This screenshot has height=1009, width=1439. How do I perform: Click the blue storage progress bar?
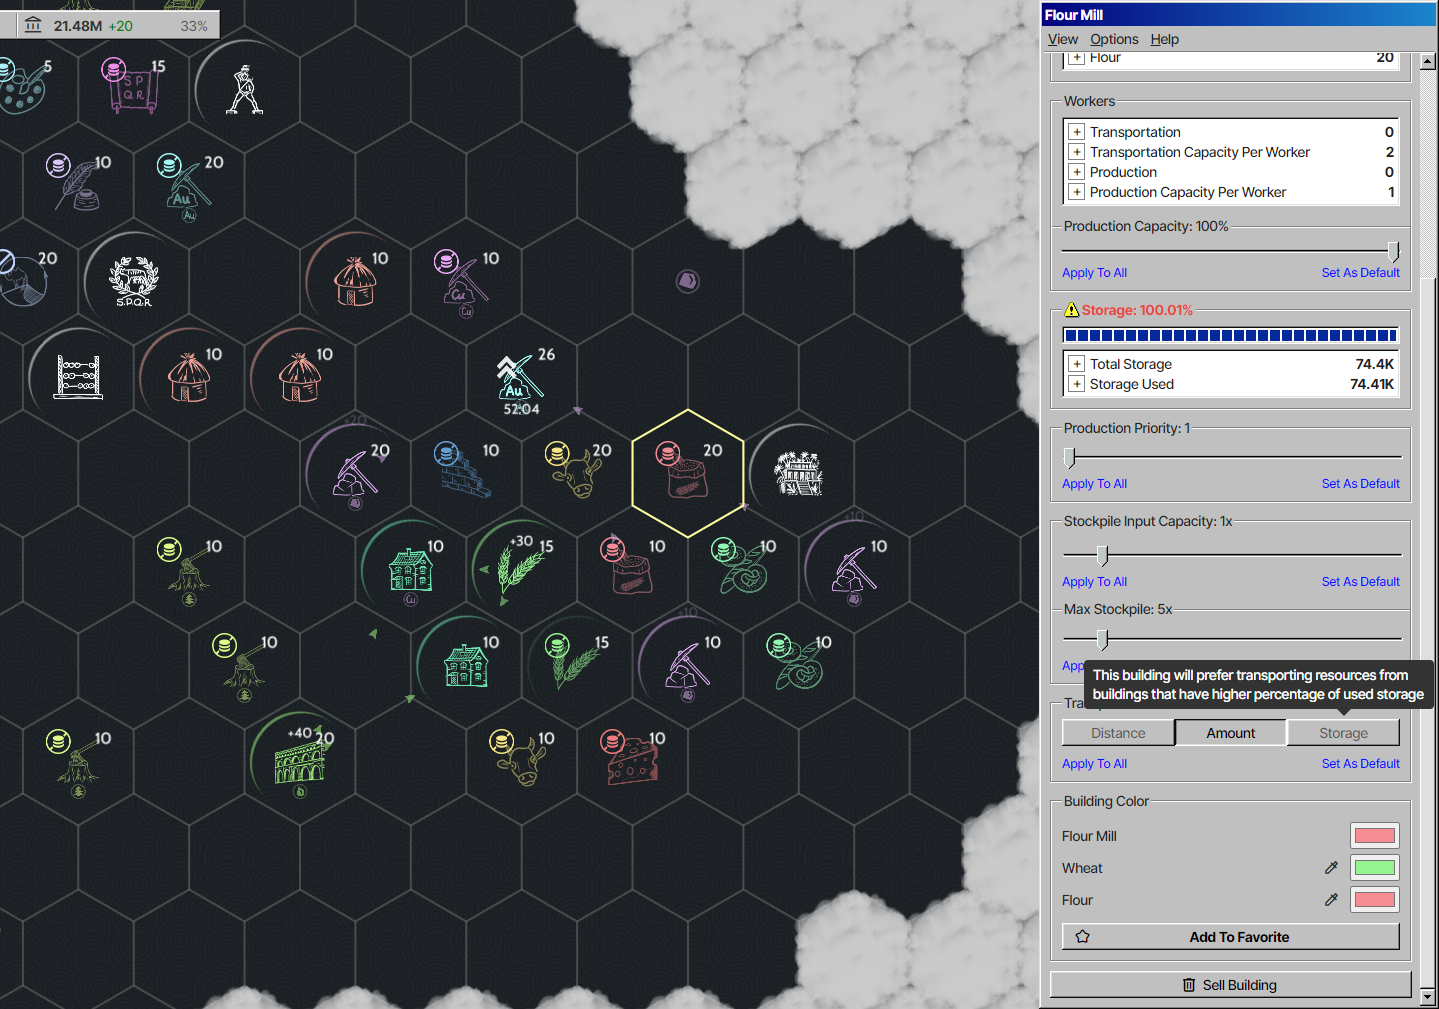click(1230, 336)
